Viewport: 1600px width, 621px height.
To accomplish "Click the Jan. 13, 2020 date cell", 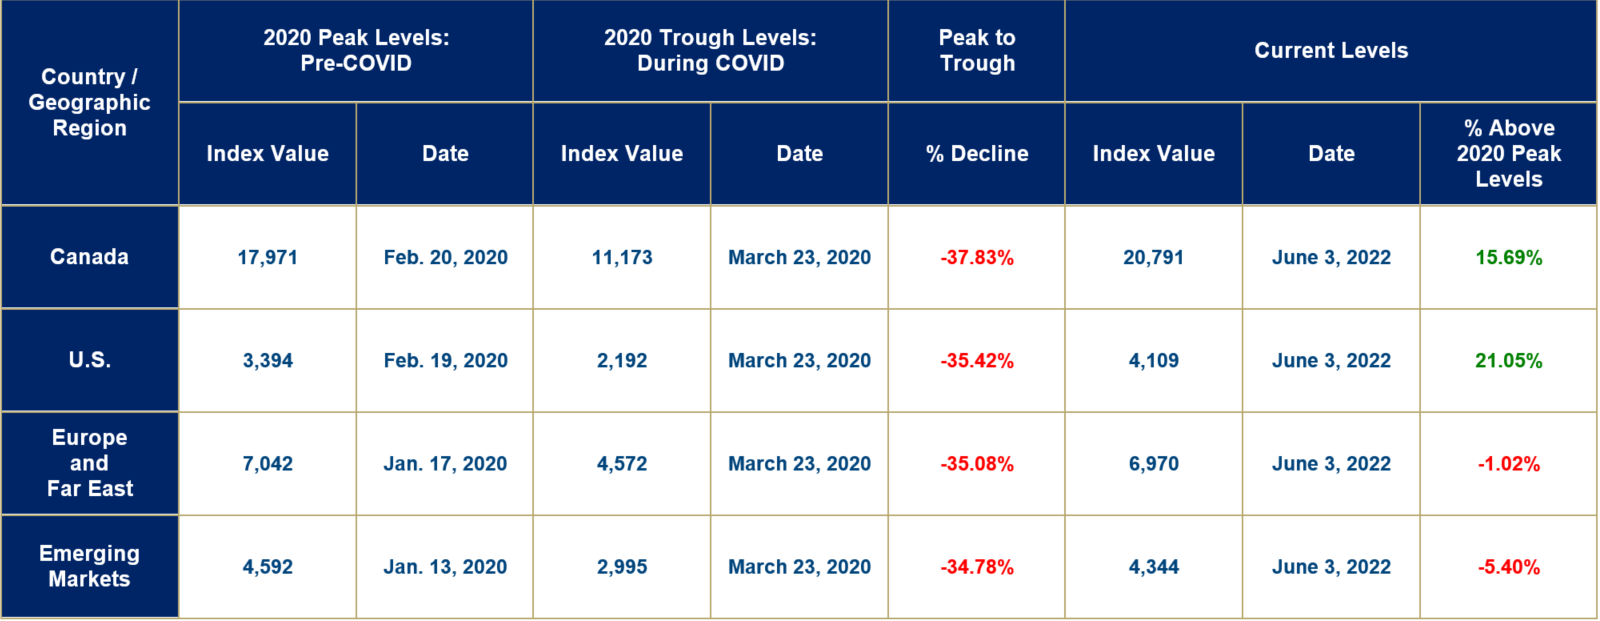I will coord(445,567).
